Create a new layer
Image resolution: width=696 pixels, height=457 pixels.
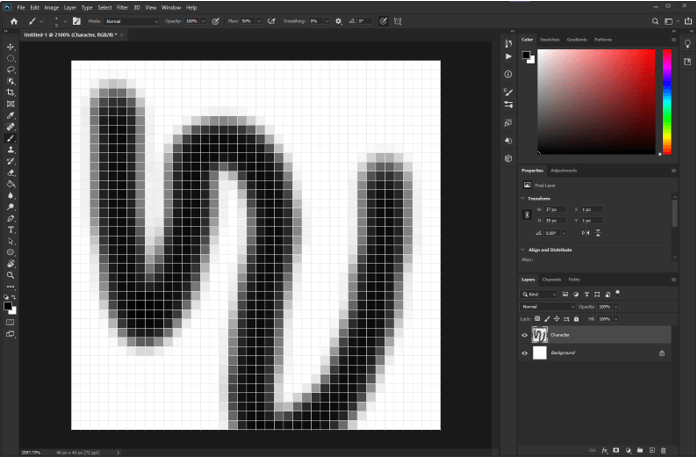click(x=652, y=450)
